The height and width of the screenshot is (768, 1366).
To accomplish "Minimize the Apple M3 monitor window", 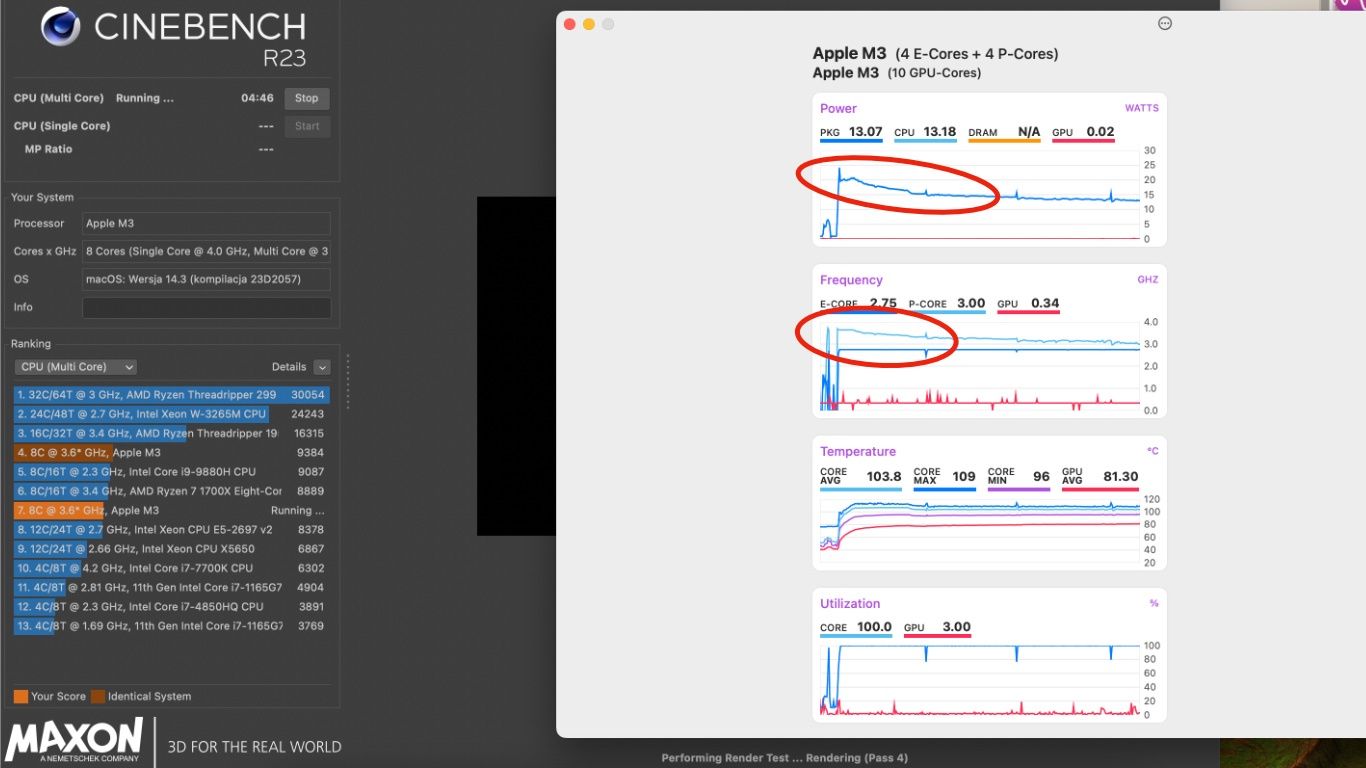I will pyautogui.click(x=589, y=24).
